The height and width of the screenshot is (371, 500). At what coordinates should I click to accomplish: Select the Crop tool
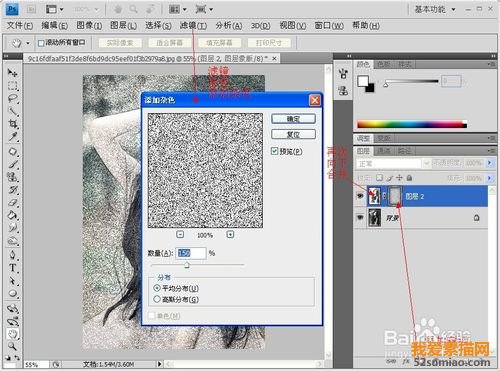13,124
